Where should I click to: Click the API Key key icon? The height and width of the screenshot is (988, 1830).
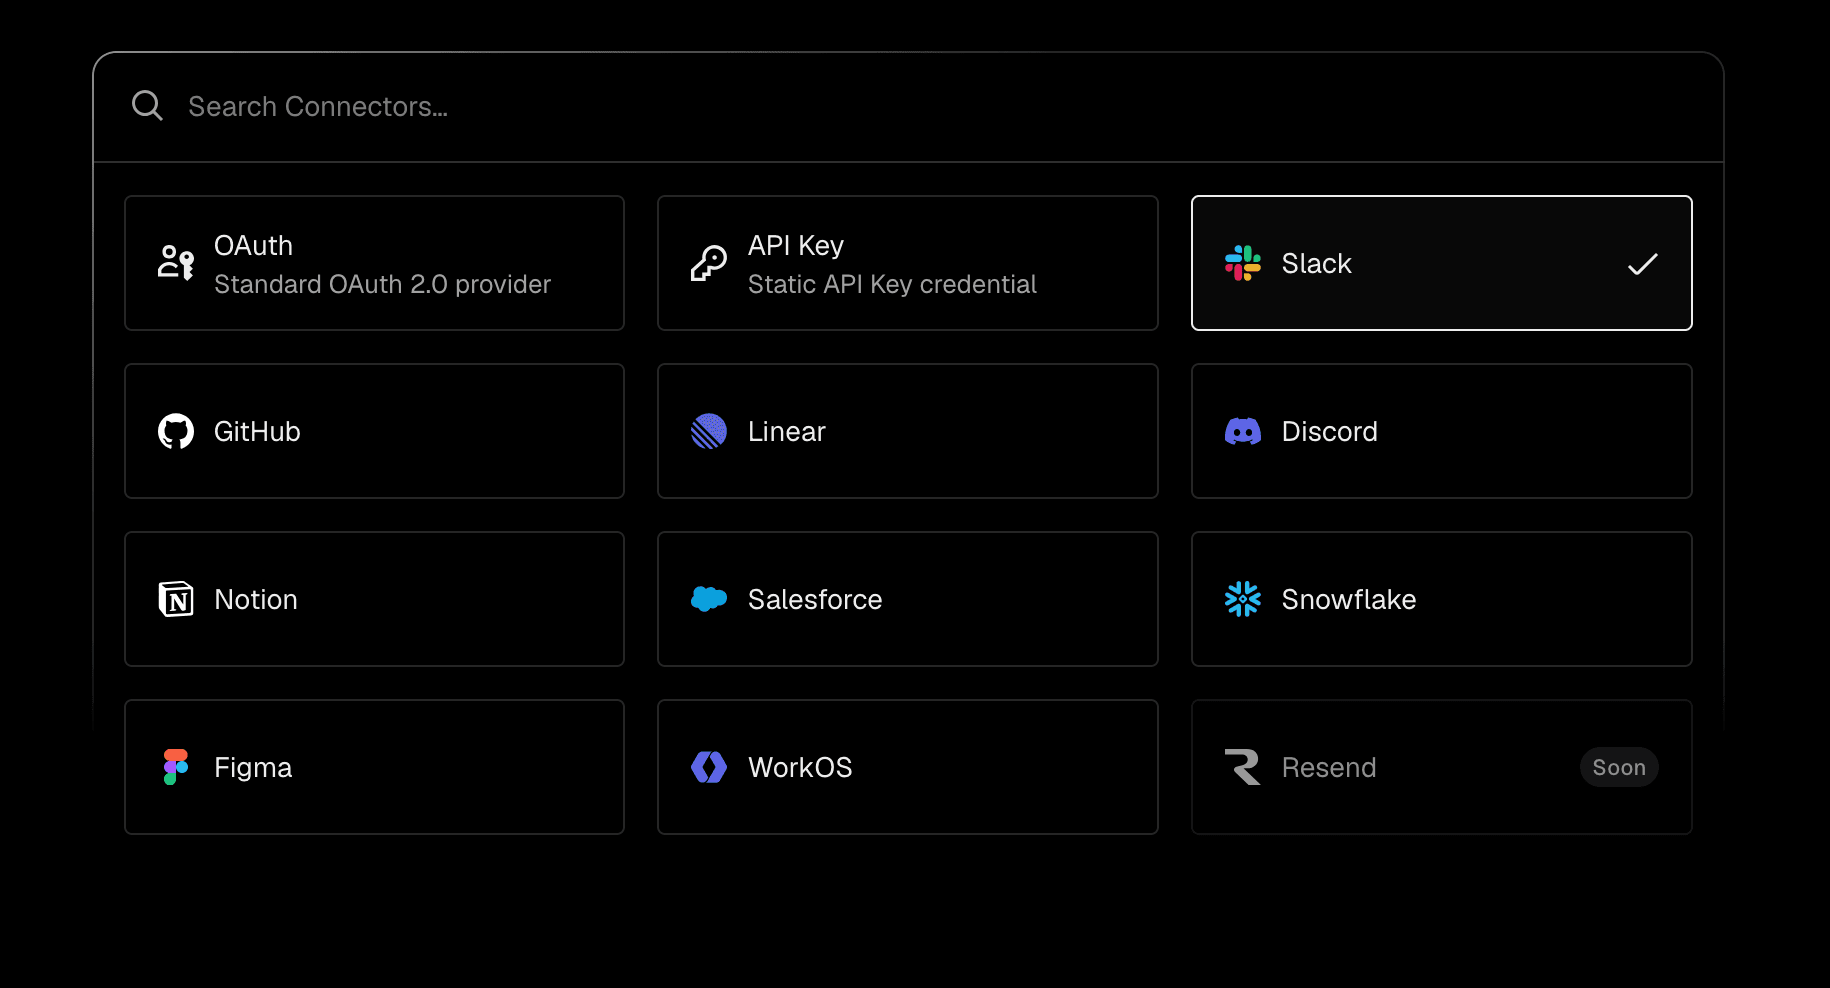[709, 263]
